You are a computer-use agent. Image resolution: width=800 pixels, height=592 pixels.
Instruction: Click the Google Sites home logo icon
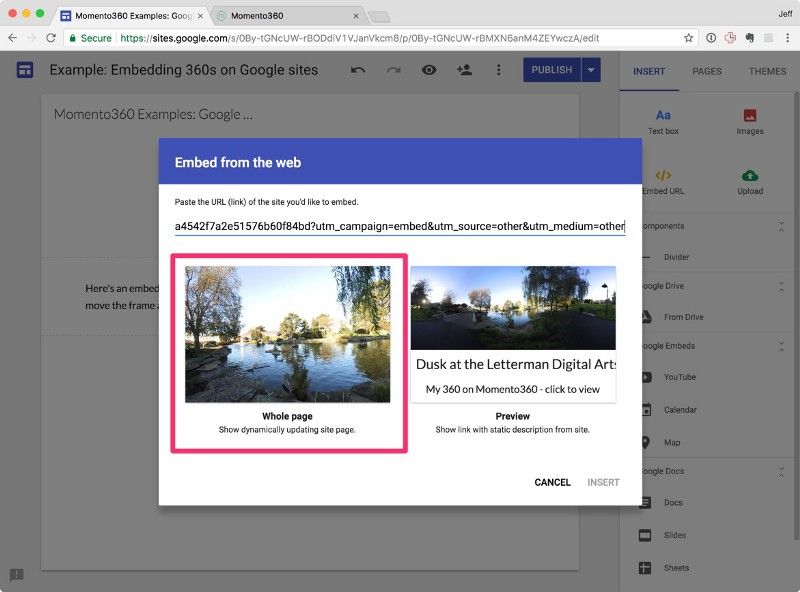tap(24, 69)
